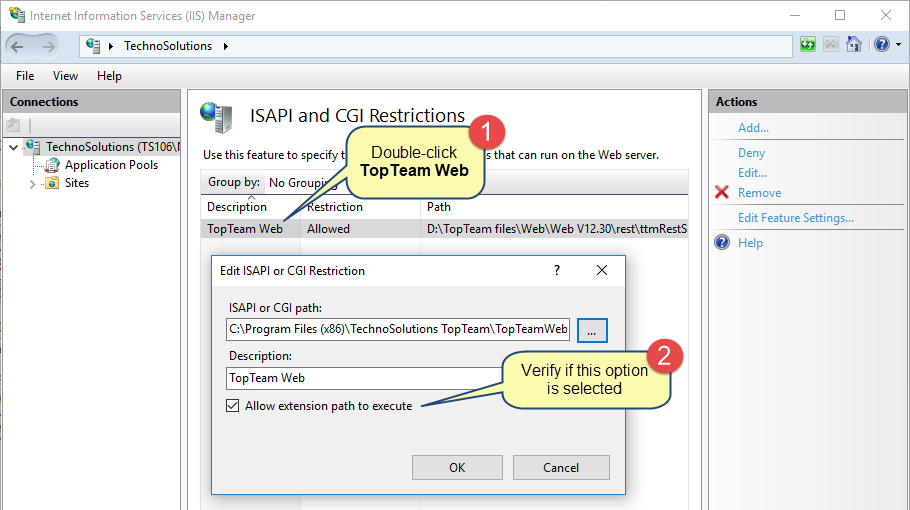910x510 pixels.
Task: Click the Stop icon in toolbar
Action: coord(830,44)
